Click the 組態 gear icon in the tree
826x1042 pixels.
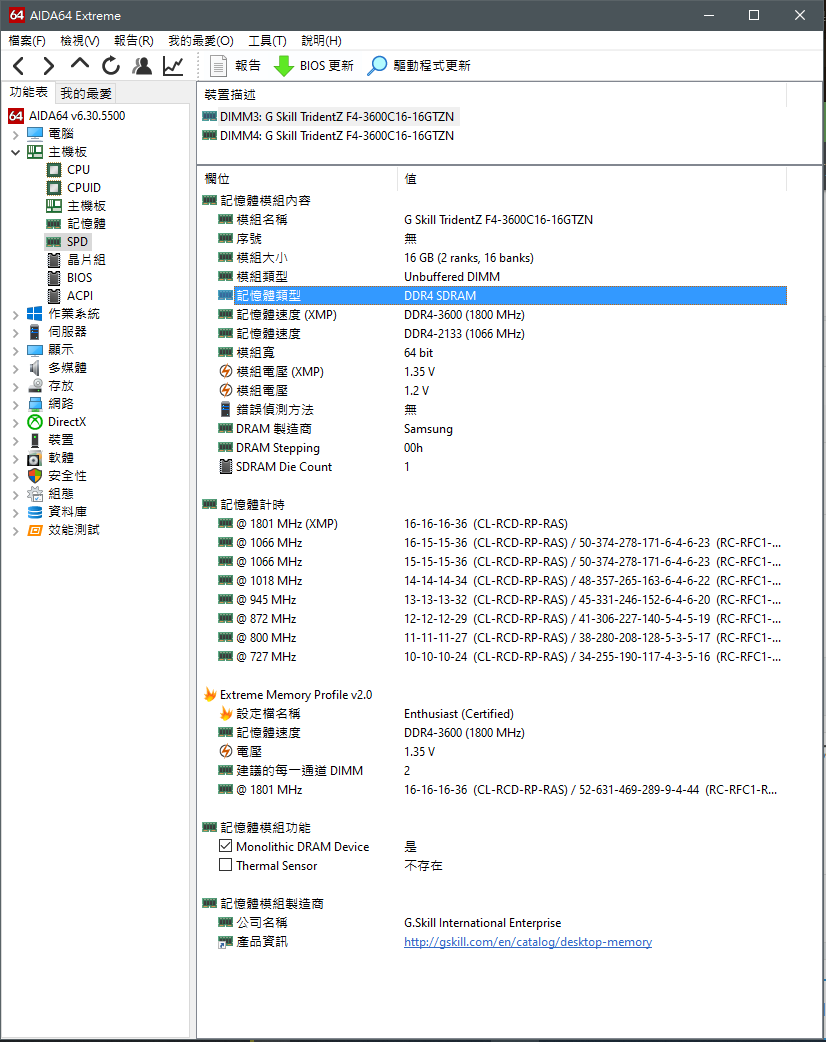click(35, 493)
